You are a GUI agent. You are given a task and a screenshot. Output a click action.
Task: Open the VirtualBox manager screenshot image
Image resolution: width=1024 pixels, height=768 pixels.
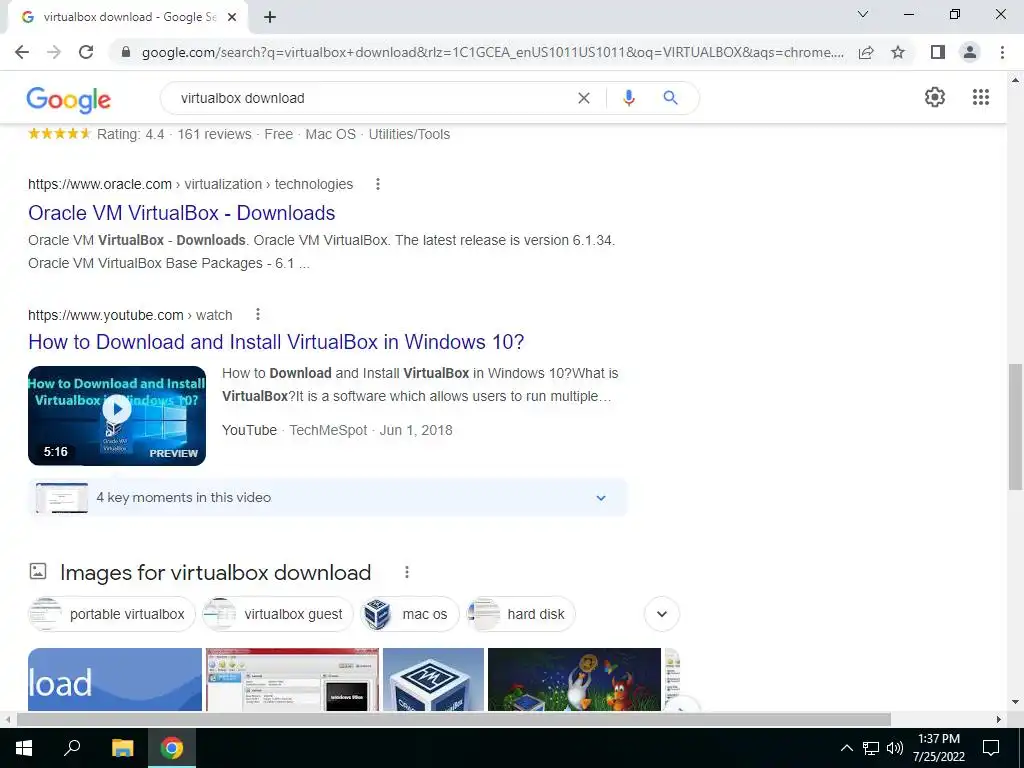point(292,679)
